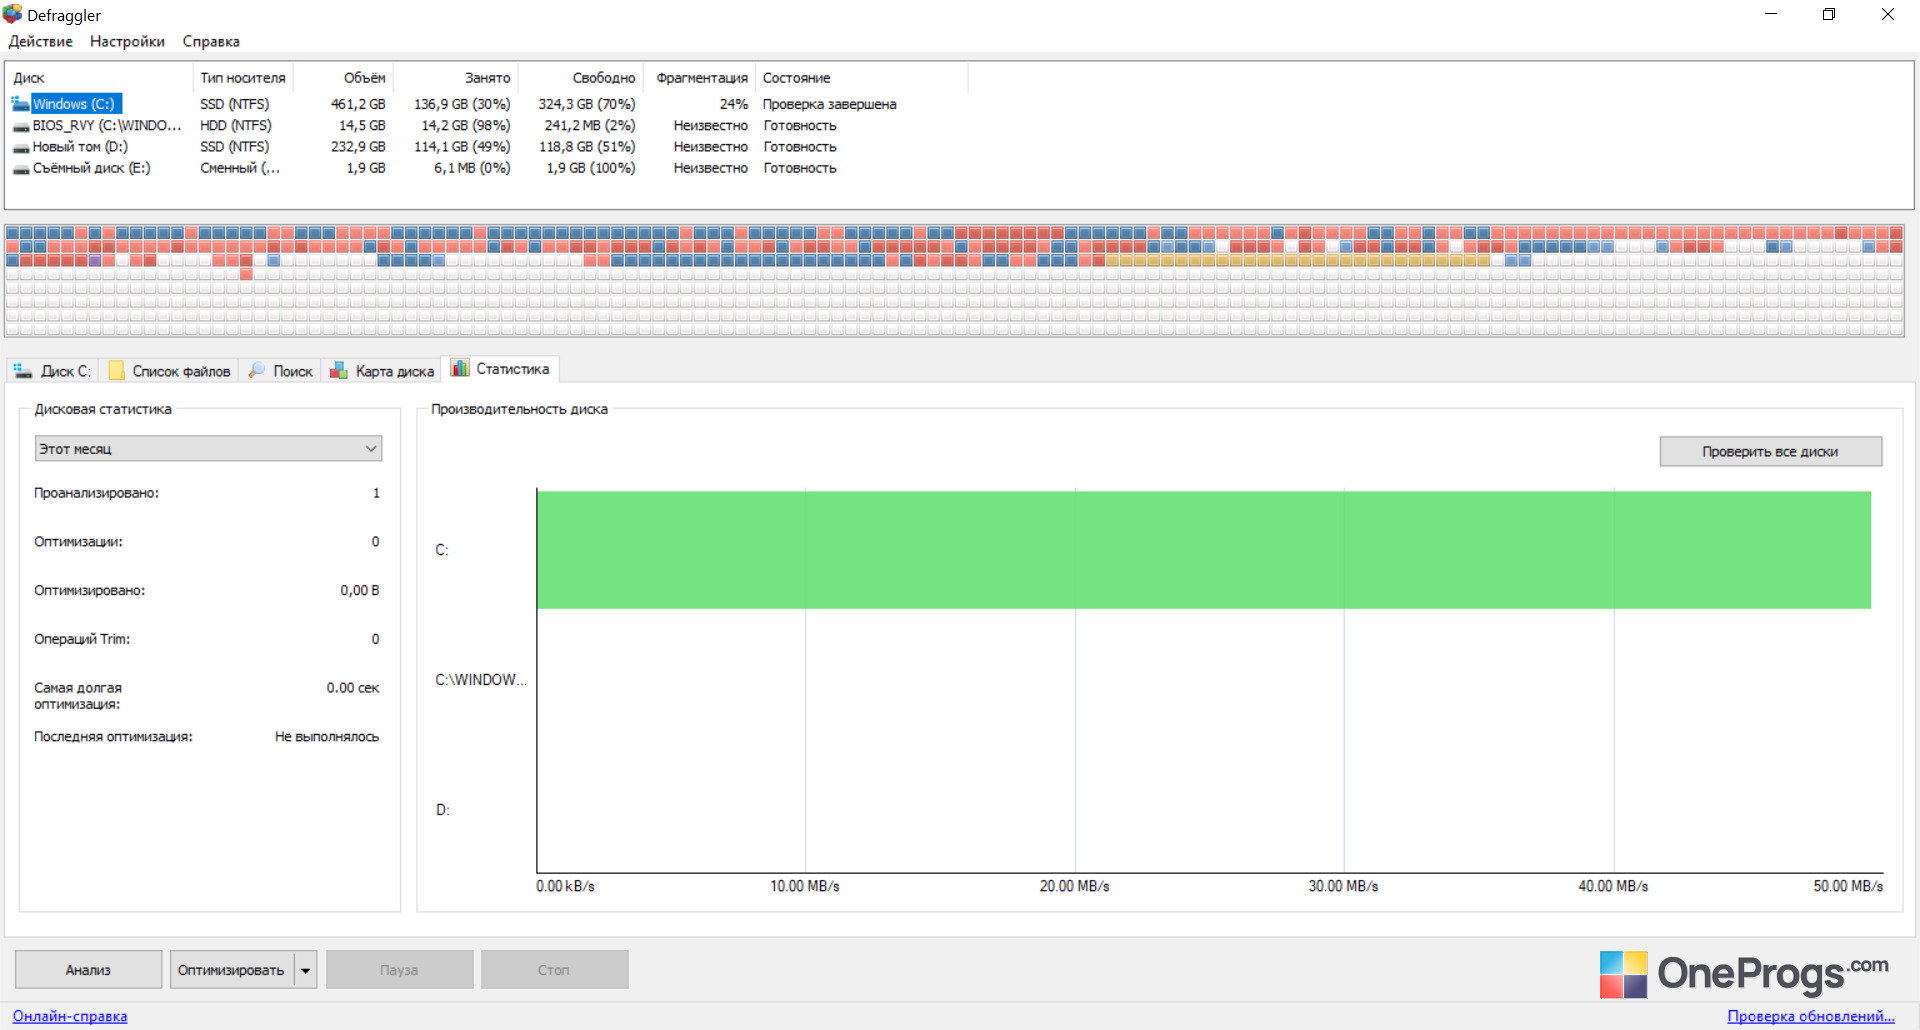
Task: Open the Действие menu
Action: [x=40, y=41]
